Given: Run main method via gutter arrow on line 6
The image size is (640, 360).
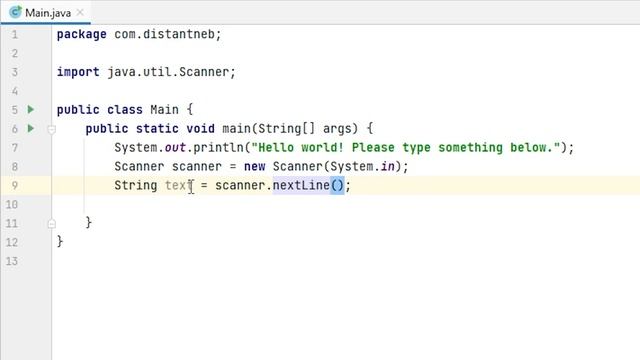Looking at the screenshot, I should pos(31,129).
